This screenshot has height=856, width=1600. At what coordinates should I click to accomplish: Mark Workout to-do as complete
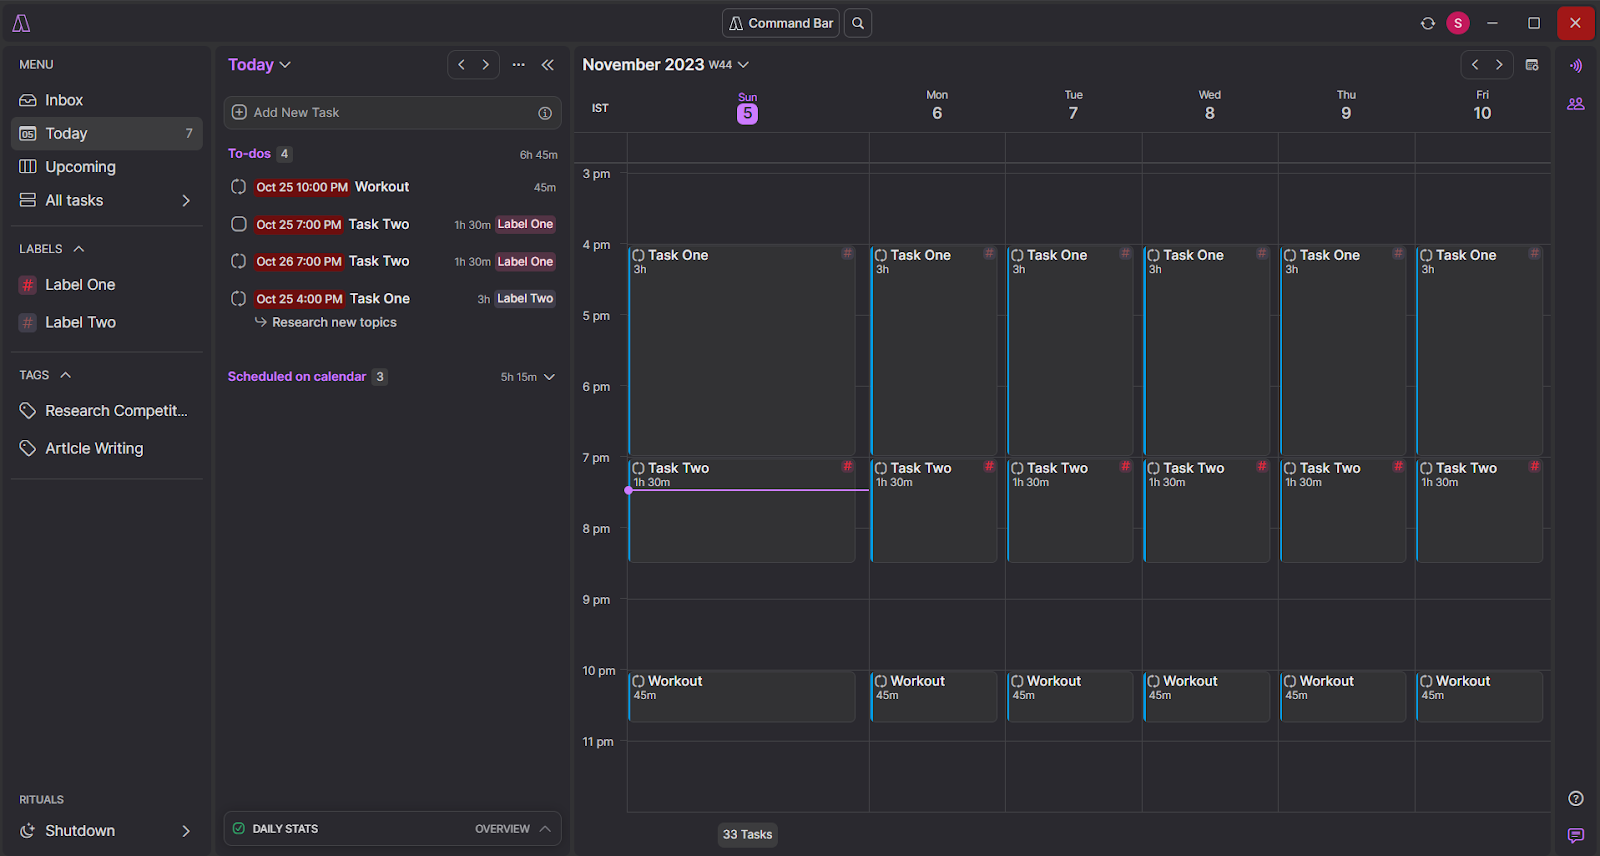pyautogui.click(x=239, y=187)
